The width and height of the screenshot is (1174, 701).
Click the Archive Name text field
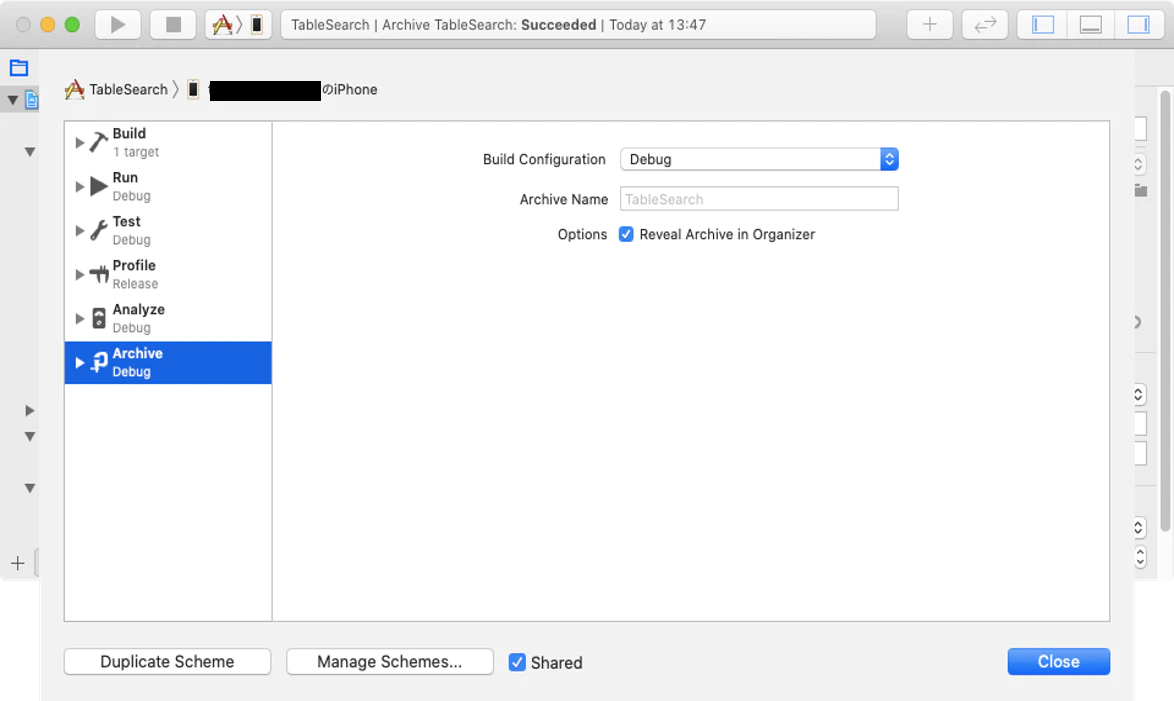coord(759,199)
